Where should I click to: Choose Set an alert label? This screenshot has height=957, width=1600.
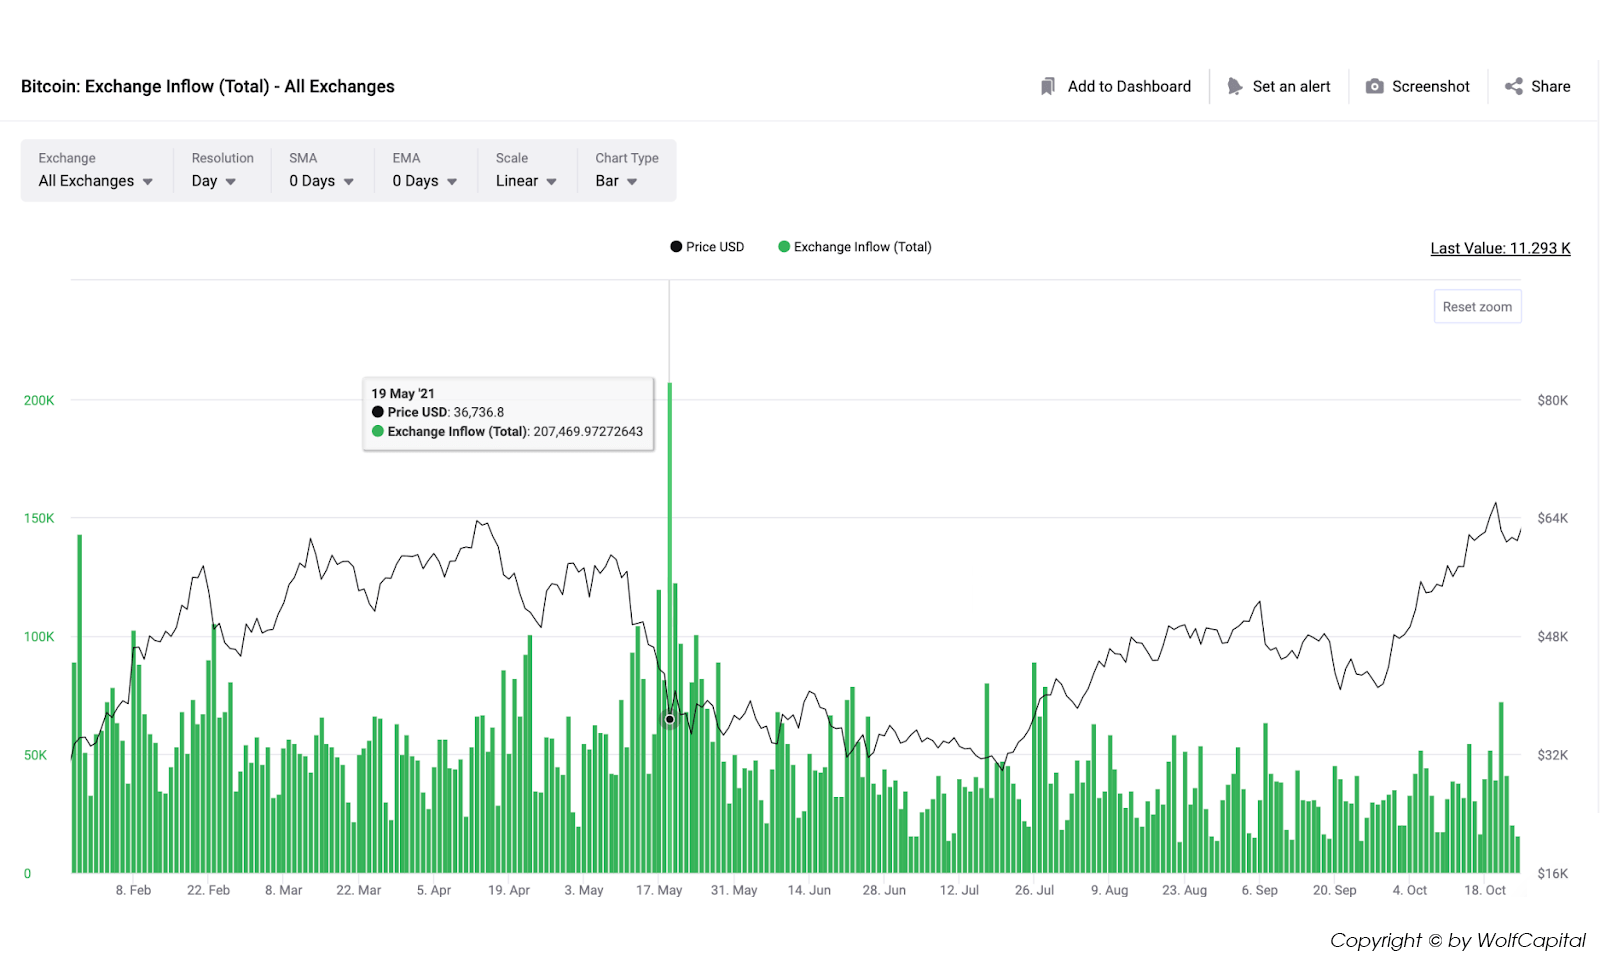(1291, 87)
